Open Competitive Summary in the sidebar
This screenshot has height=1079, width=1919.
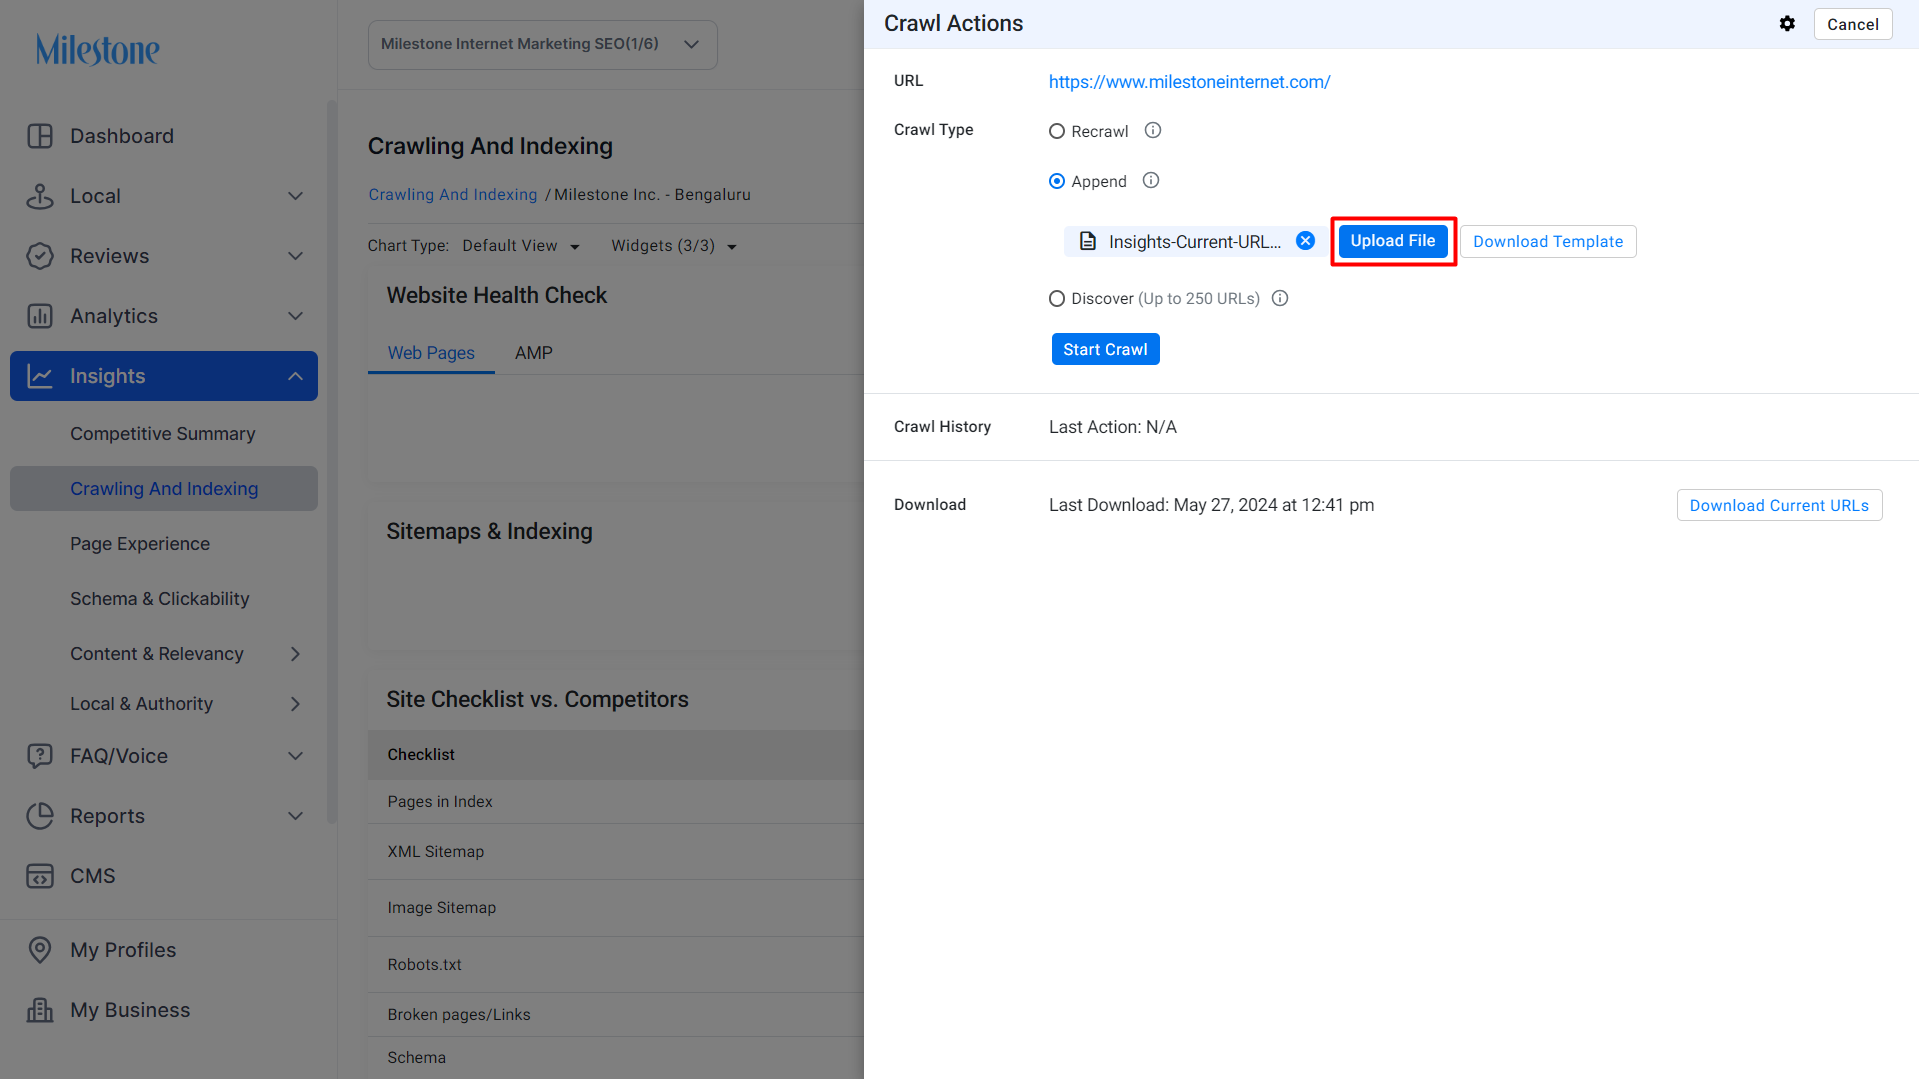[163, 434]
